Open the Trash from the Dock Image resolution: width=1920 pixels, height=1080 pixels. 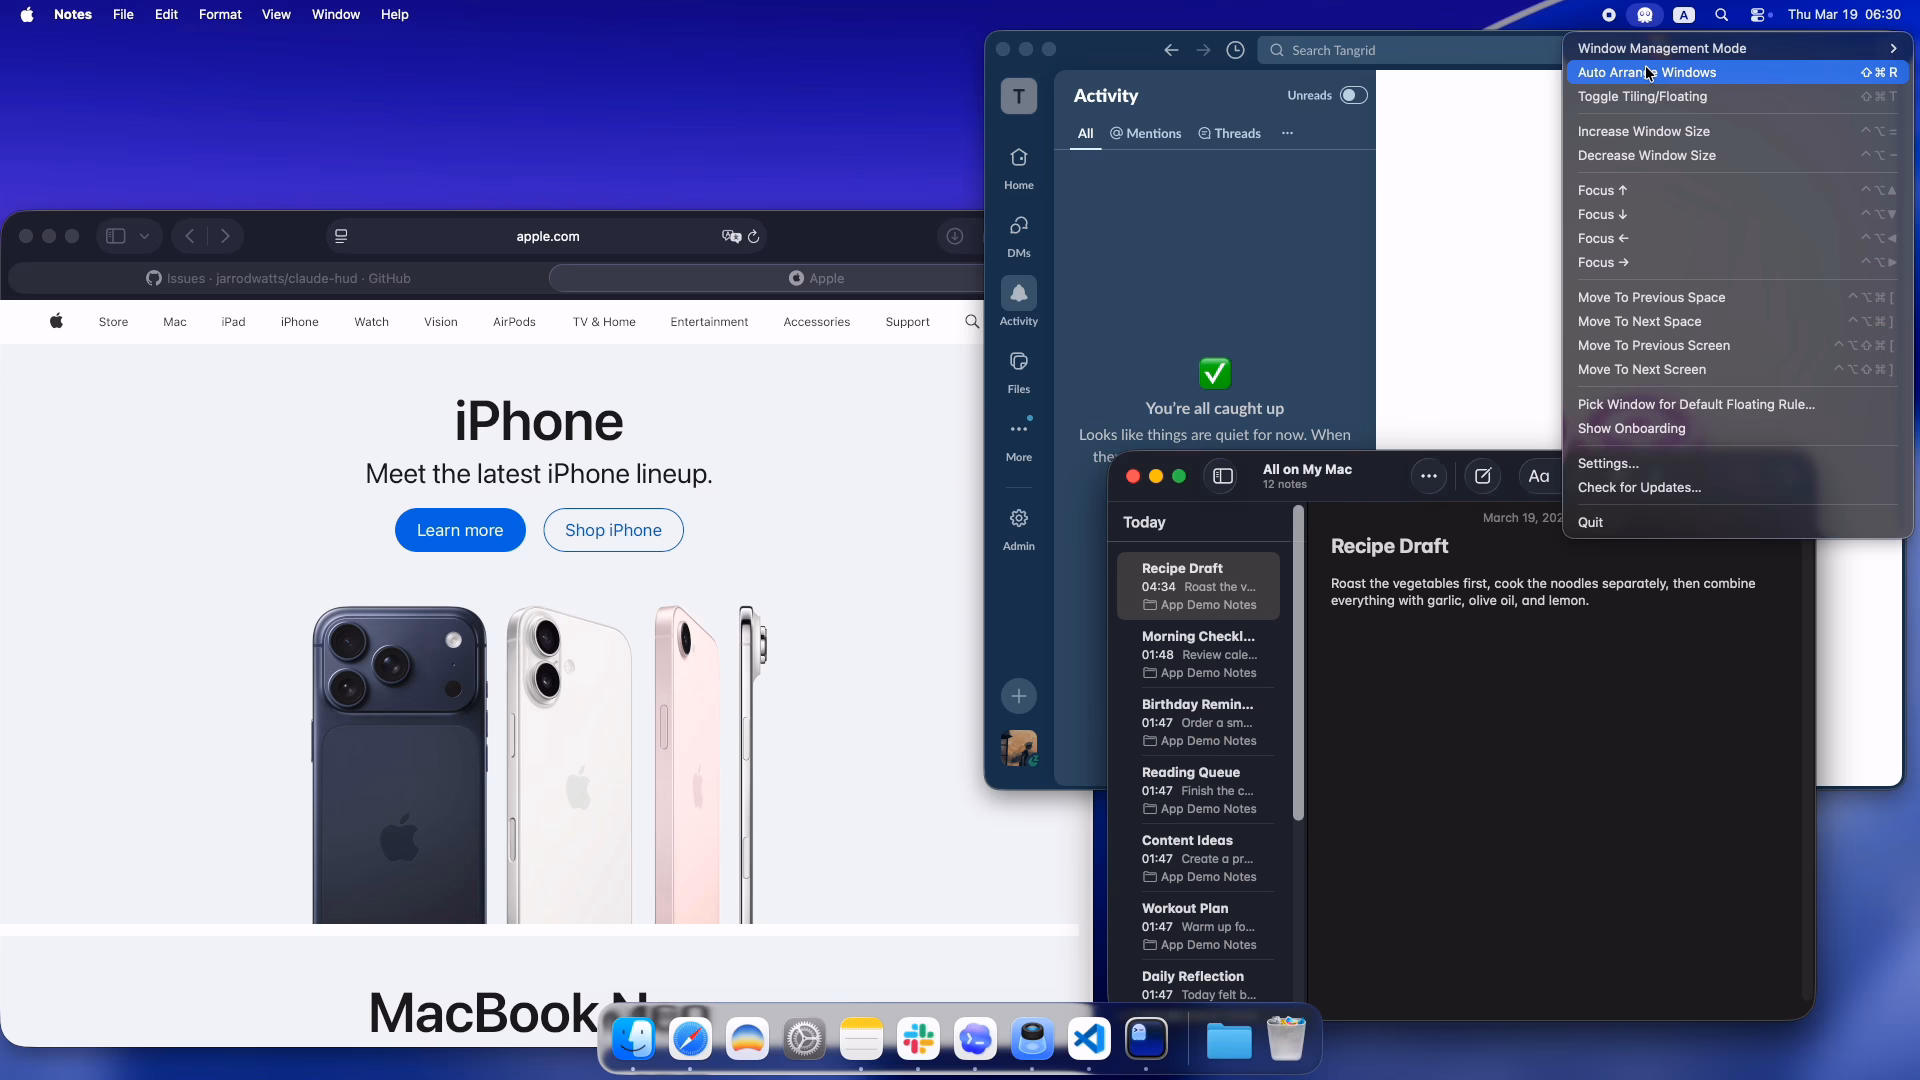pos(1286,1039)
